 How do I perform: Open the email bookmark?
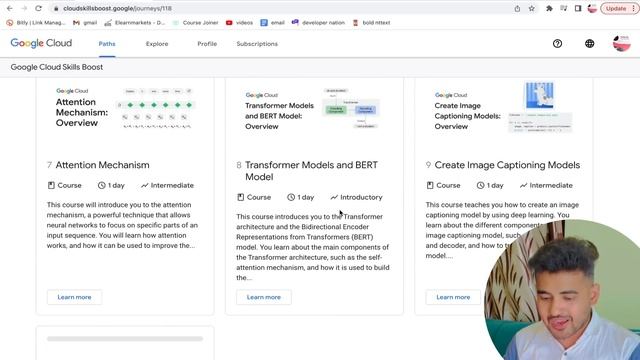(273, 23)
